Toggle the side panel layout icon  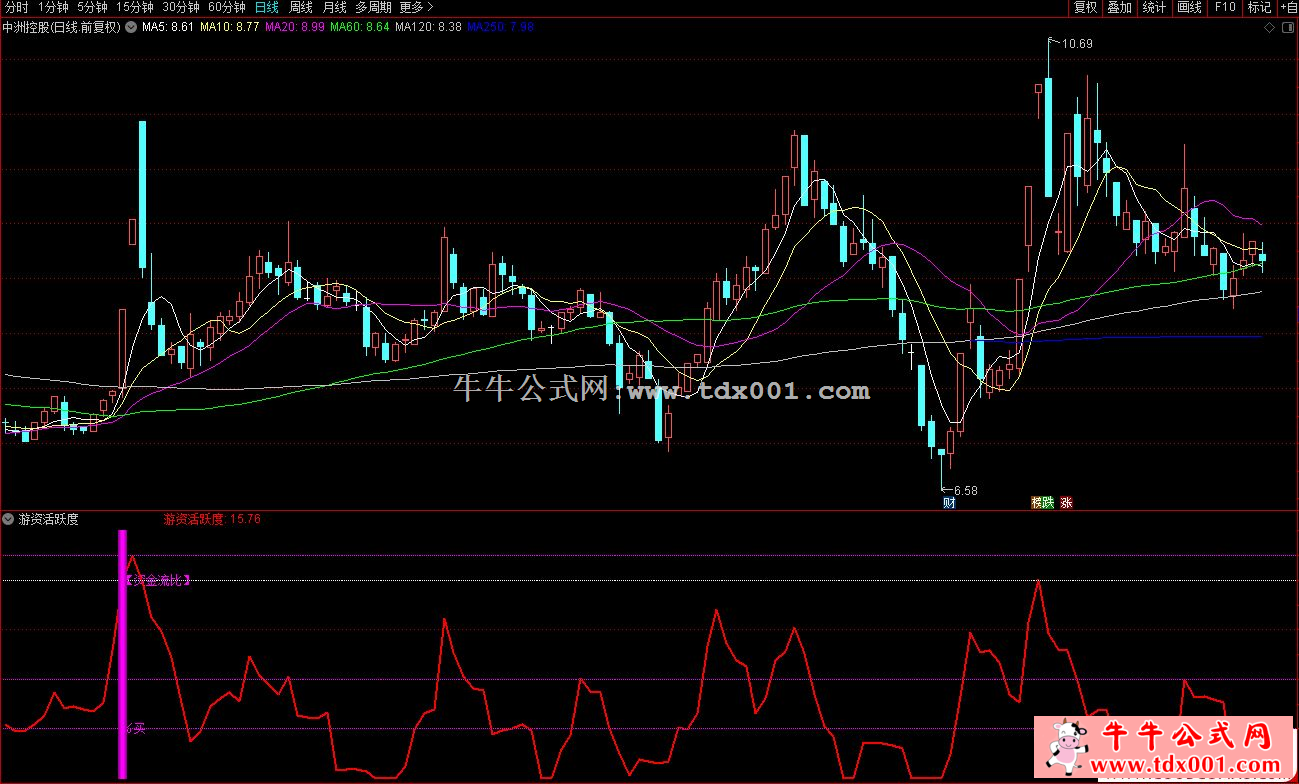1288,28
